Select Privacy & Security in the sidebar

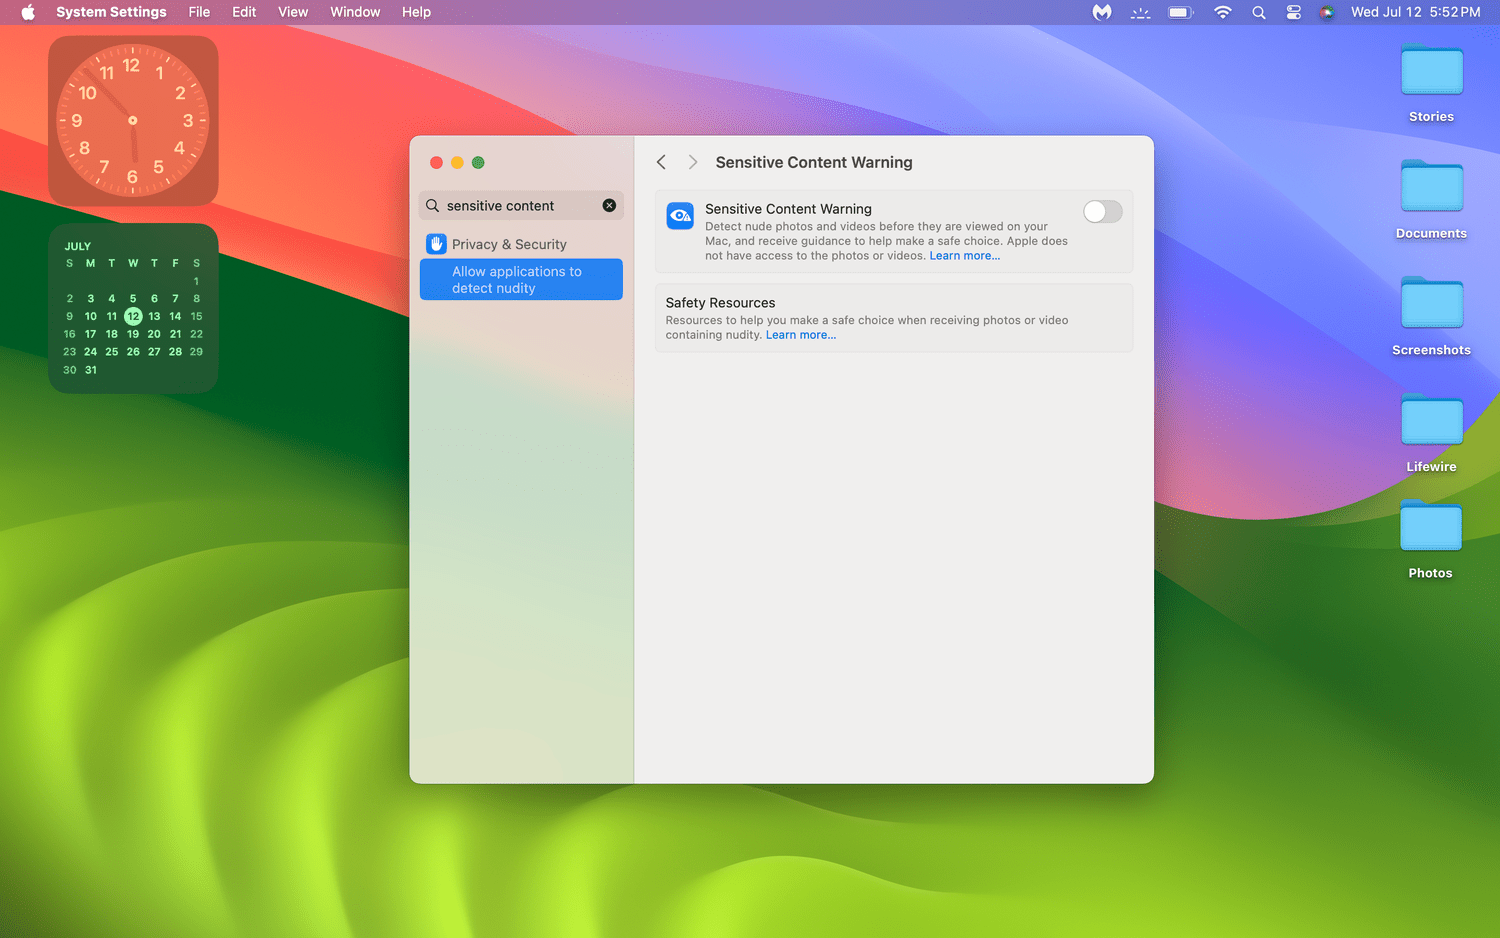tap(508, 243)
